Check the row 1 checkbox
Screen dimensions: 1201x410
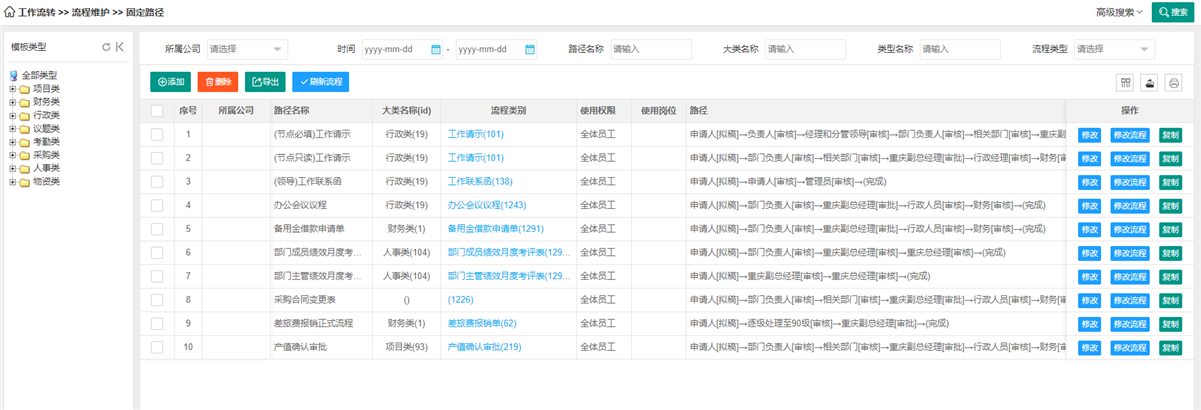(x=157, y=134)
